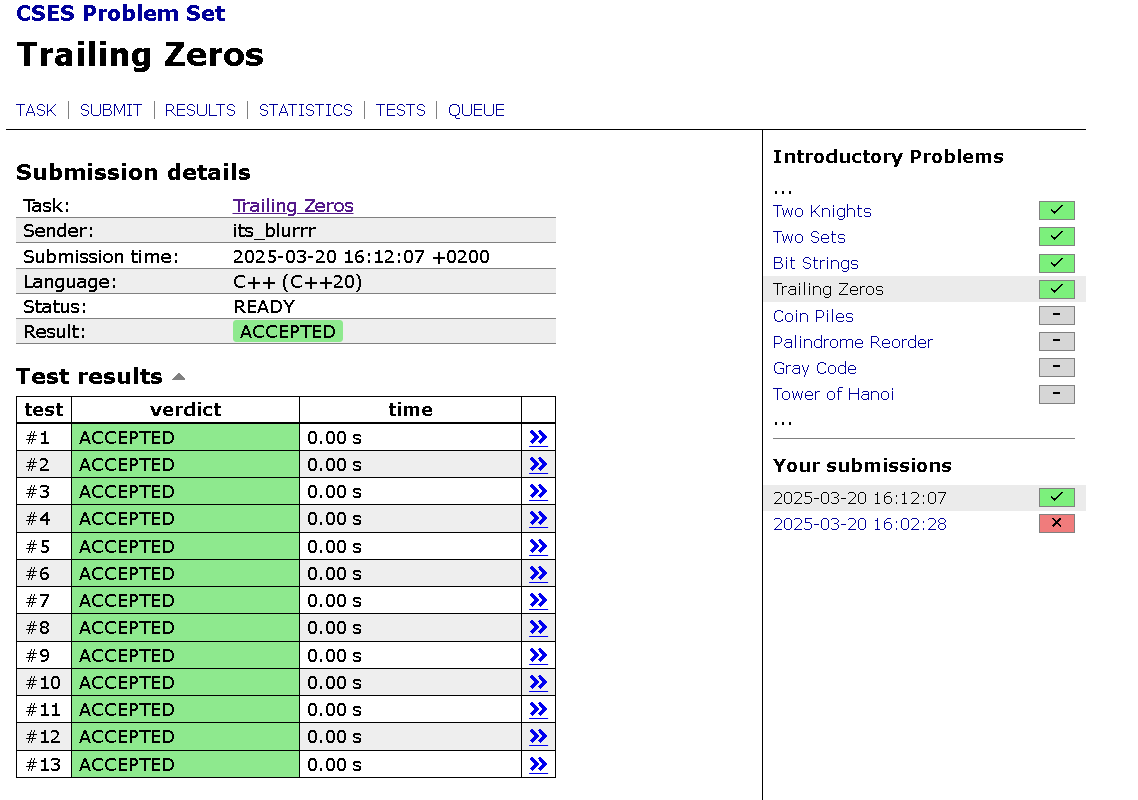Open the Two Sets problem
Image resolution: width=1138 pixels, height=800 pixels.
tap(809, 237)
